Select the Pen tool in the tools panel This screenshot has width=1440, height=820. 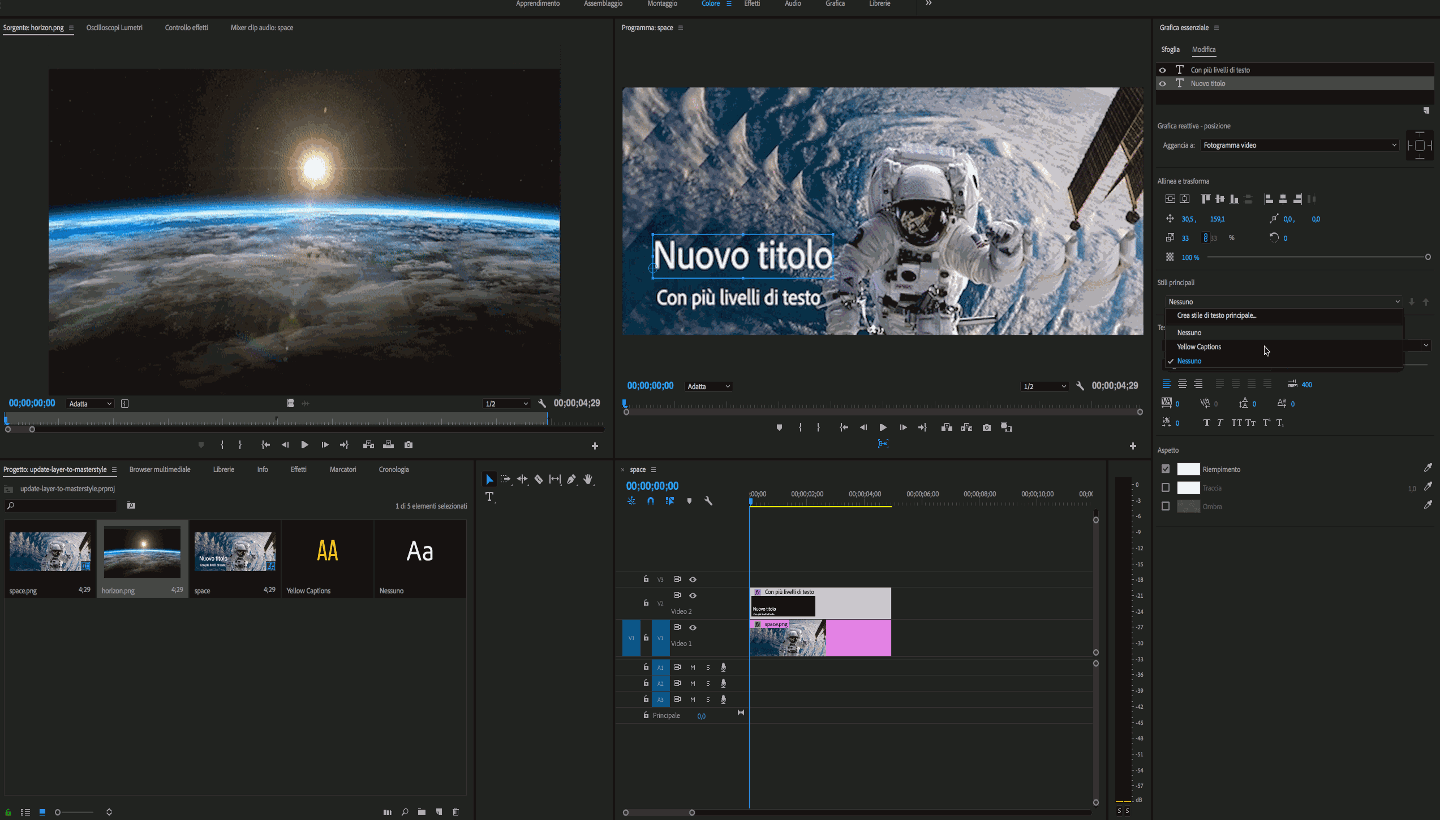coord(571,480)
